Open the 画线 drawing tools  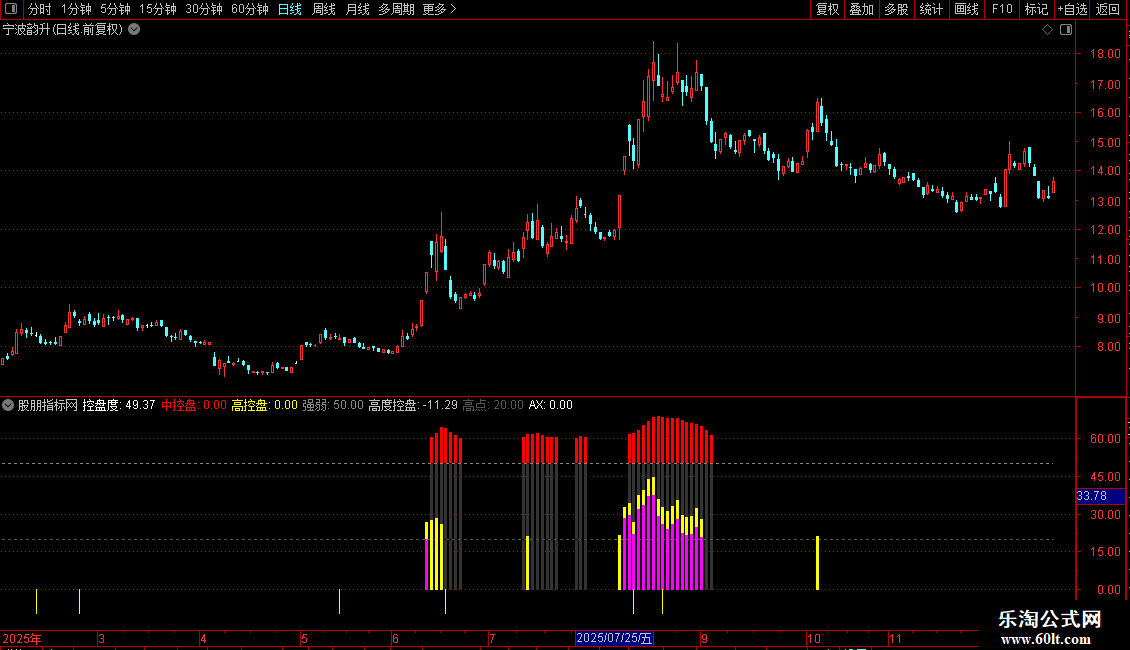[x=966, y=9]
